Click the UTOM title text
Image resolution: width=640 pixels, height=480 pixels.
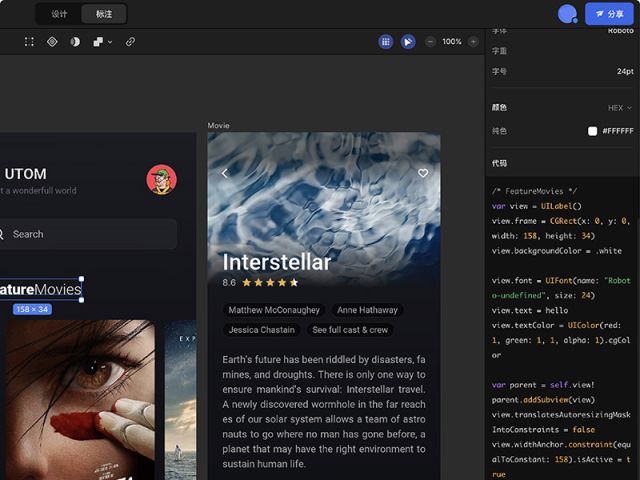click(25, 174)
